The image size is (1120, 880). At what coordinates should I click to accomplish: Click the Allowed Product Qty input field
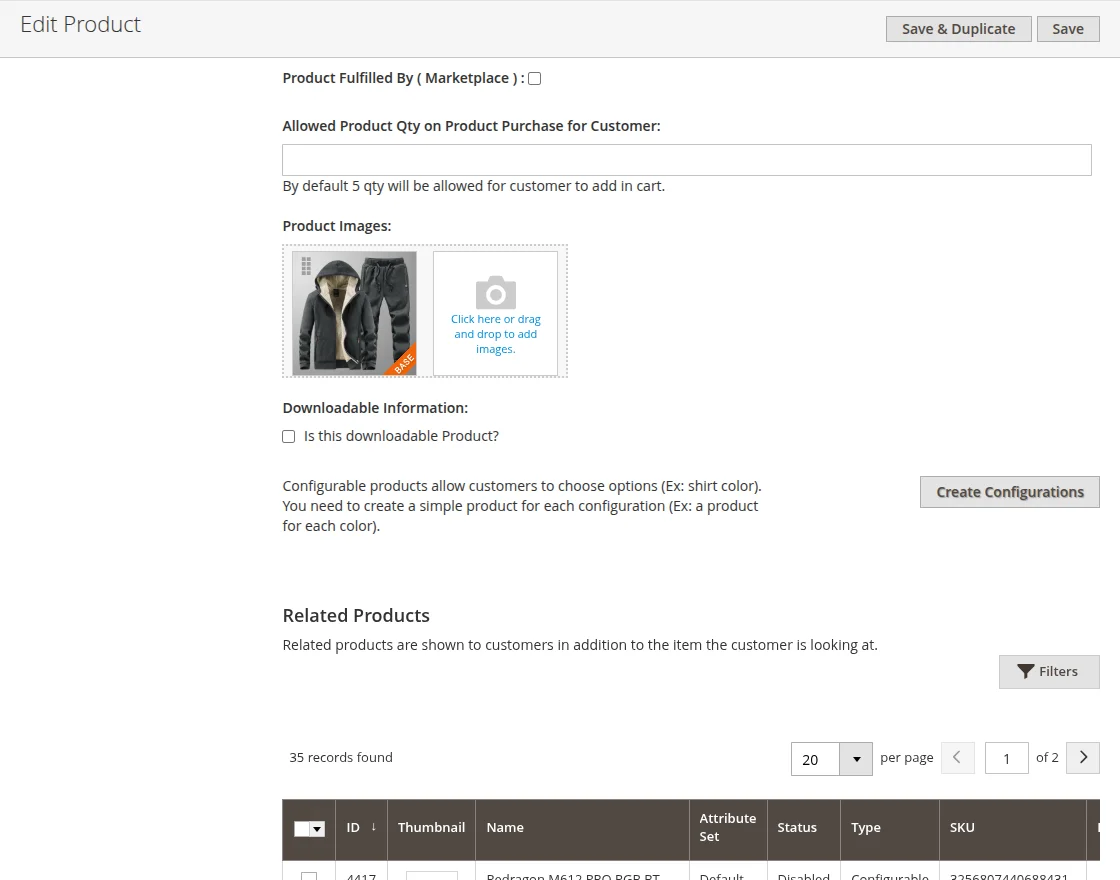click(x=686, y=159)
